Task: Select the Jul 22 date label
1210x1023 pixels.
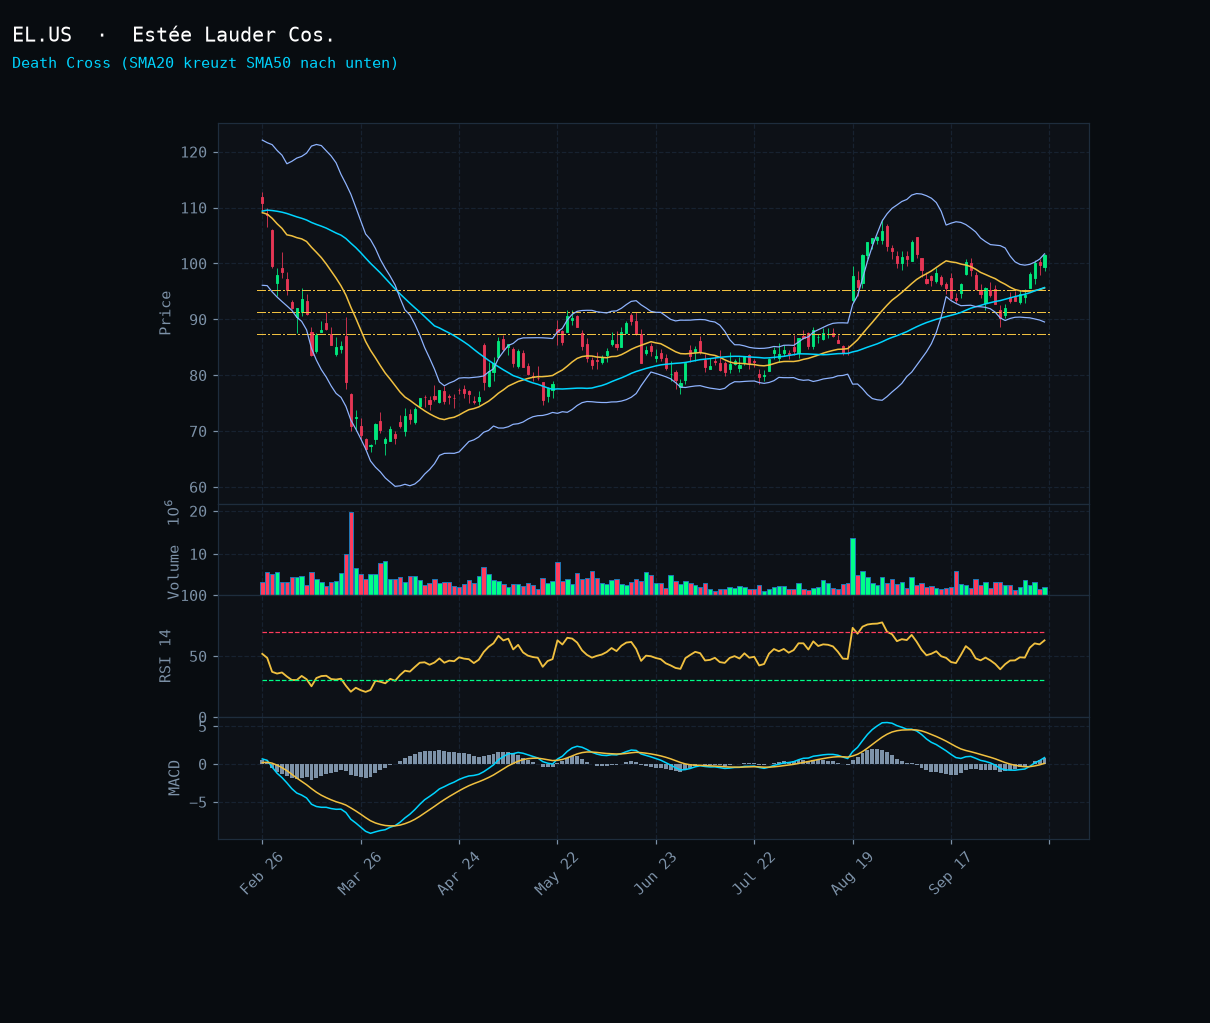Action: pos(754,874)
